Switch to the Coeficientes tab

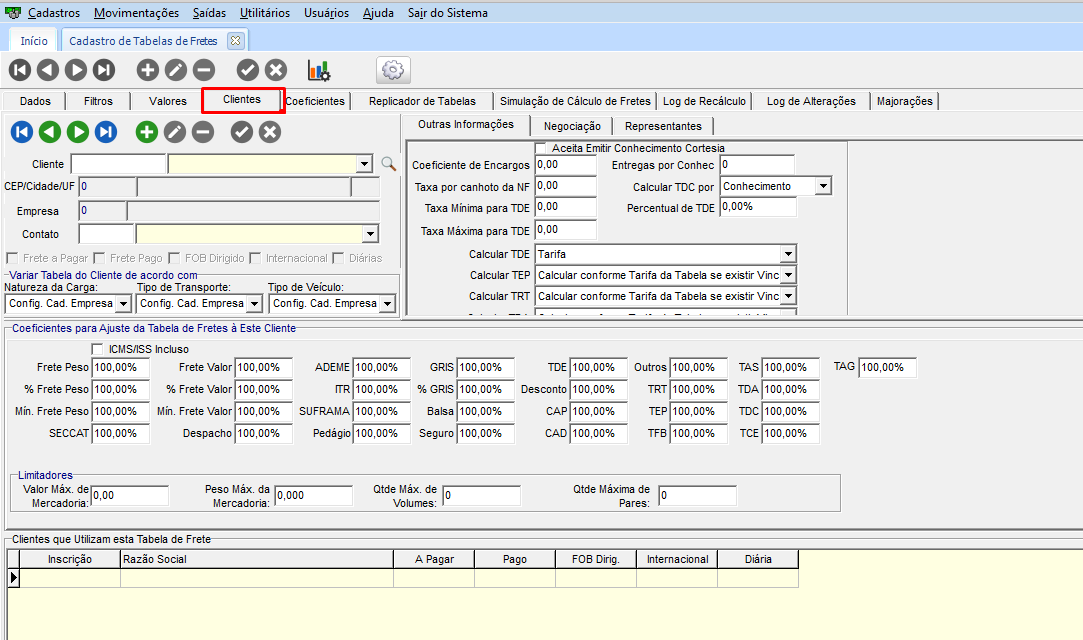click(x=315, y=101)
